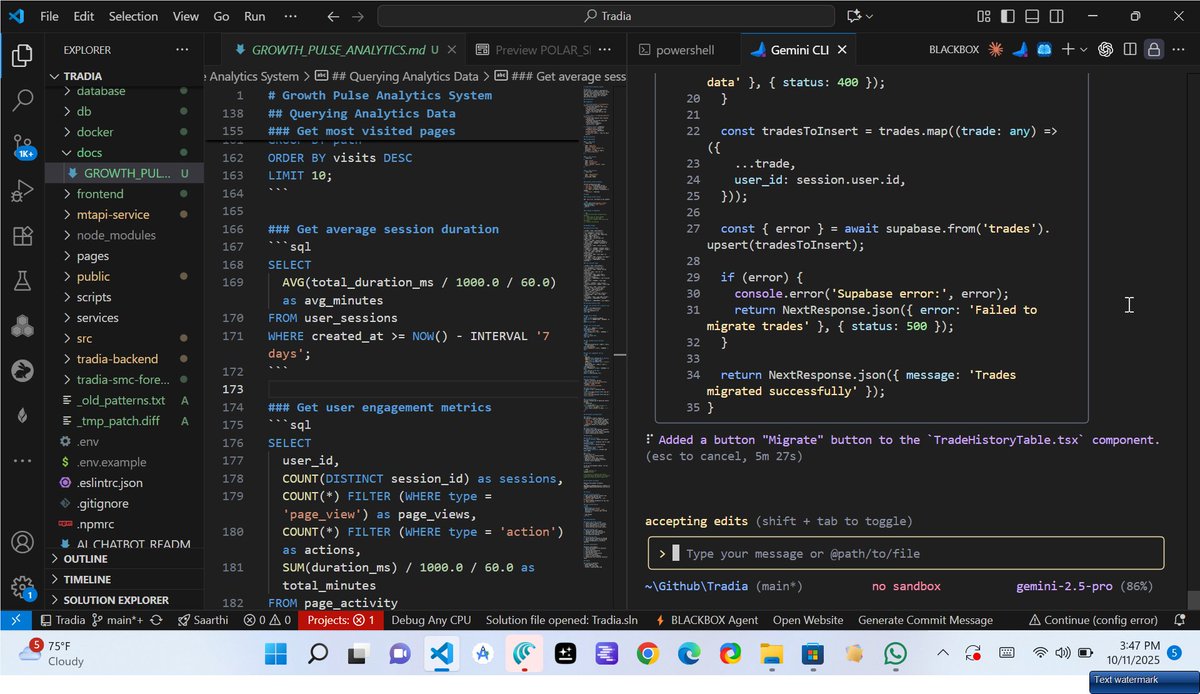Open .eslintrc.json file
The width and height of the screenshot is (1200, 694).
125,483
